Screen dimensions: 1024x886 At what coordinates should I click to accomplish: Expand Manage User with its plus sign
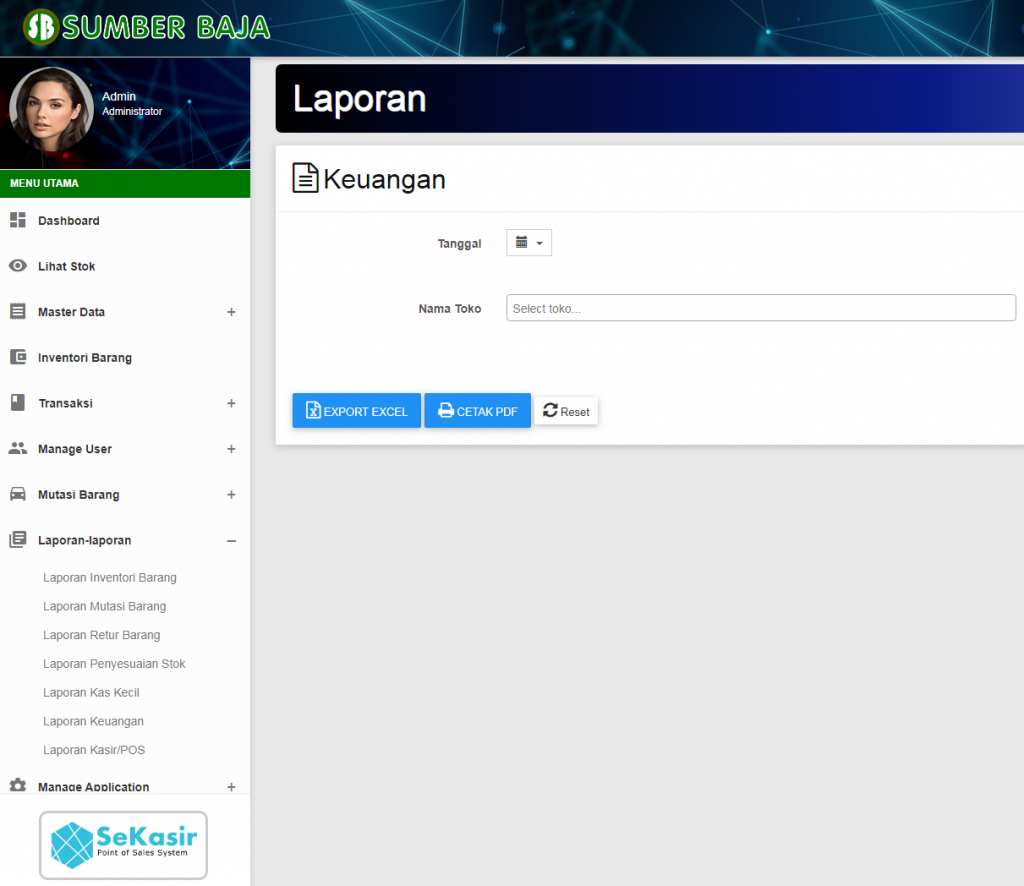point(231,449)
